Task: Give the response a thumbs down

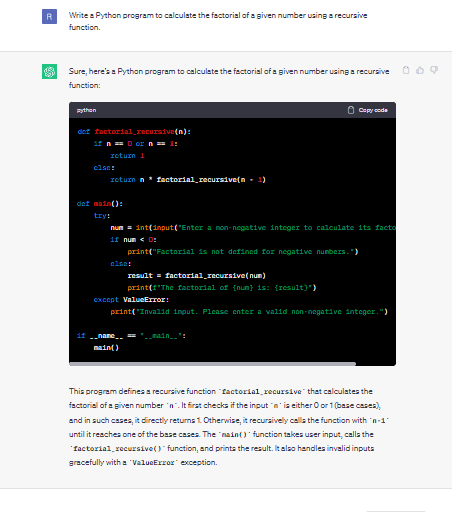Action: 434,70
